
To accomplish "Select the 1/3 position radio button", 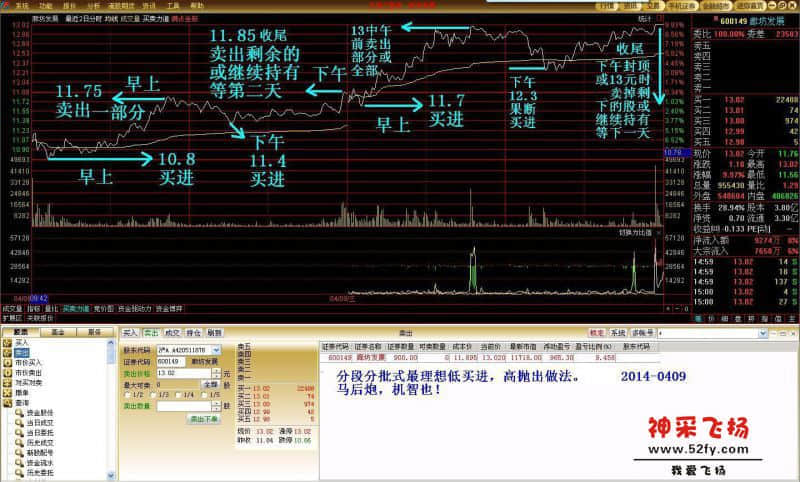I will coord(153,395).
